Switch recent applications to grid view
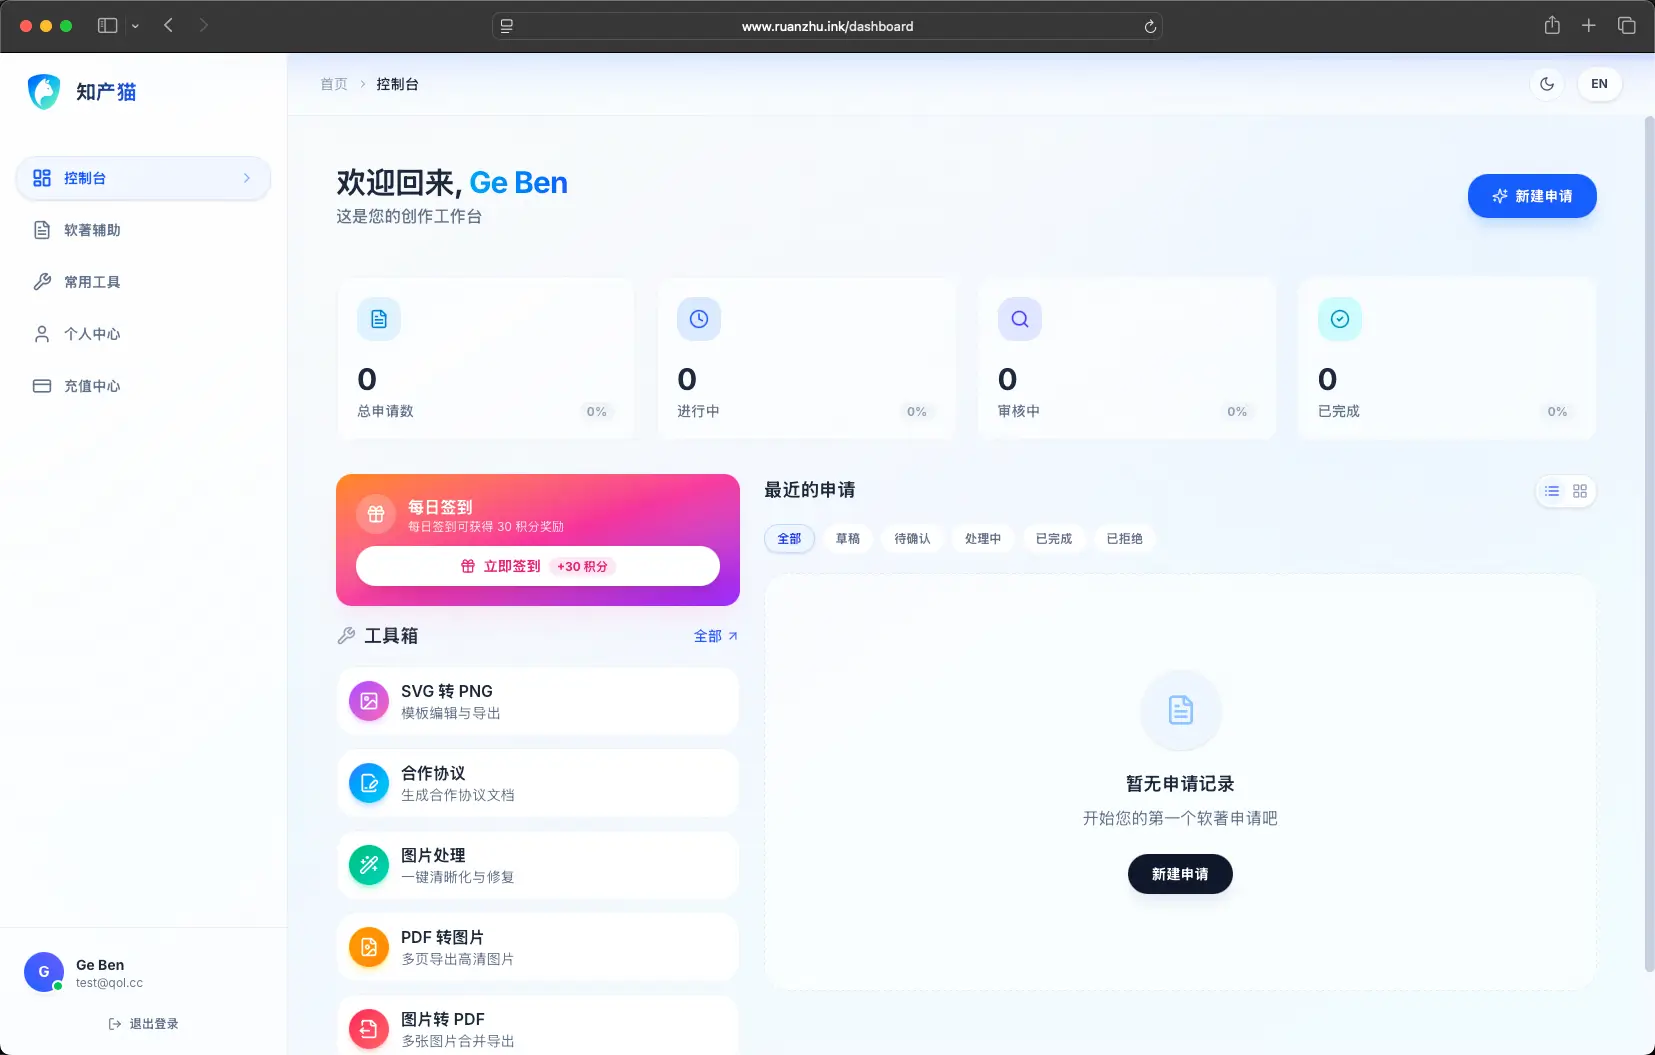 (1580, 491)
